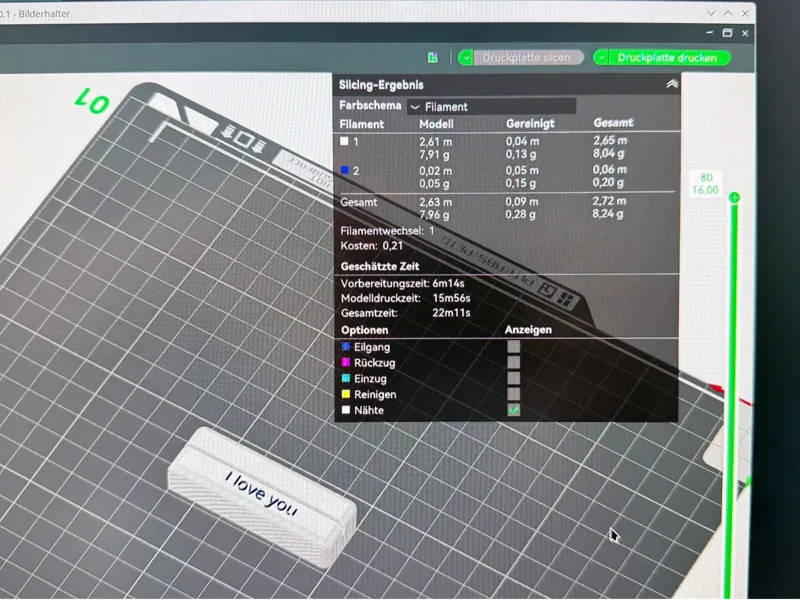Viewport: 800px width, 600px height.
Task: Close the outer Bilderhalter window
Action: (x=745, y=13)
